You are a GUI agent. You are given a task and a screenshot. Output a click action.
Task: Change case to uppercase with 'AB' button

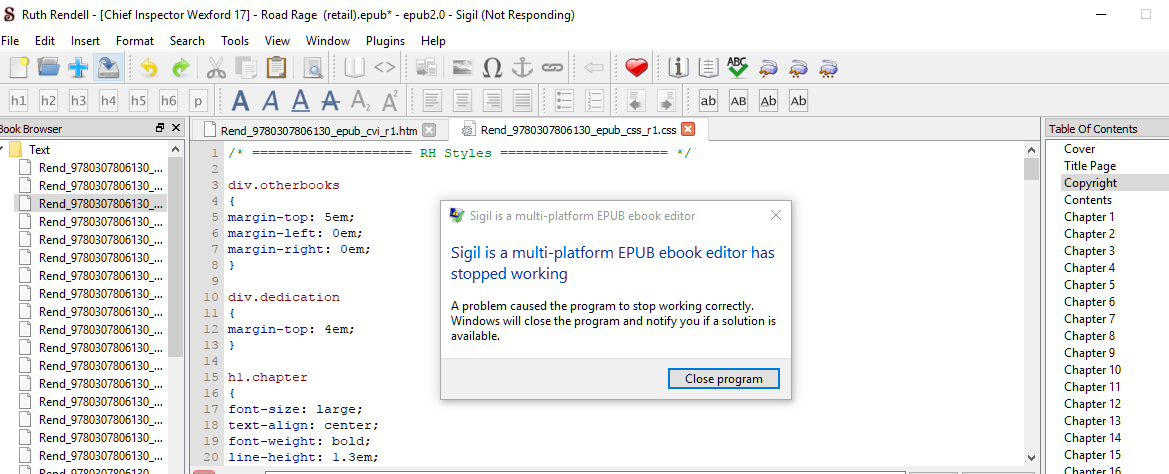click(x=738, y=101)
